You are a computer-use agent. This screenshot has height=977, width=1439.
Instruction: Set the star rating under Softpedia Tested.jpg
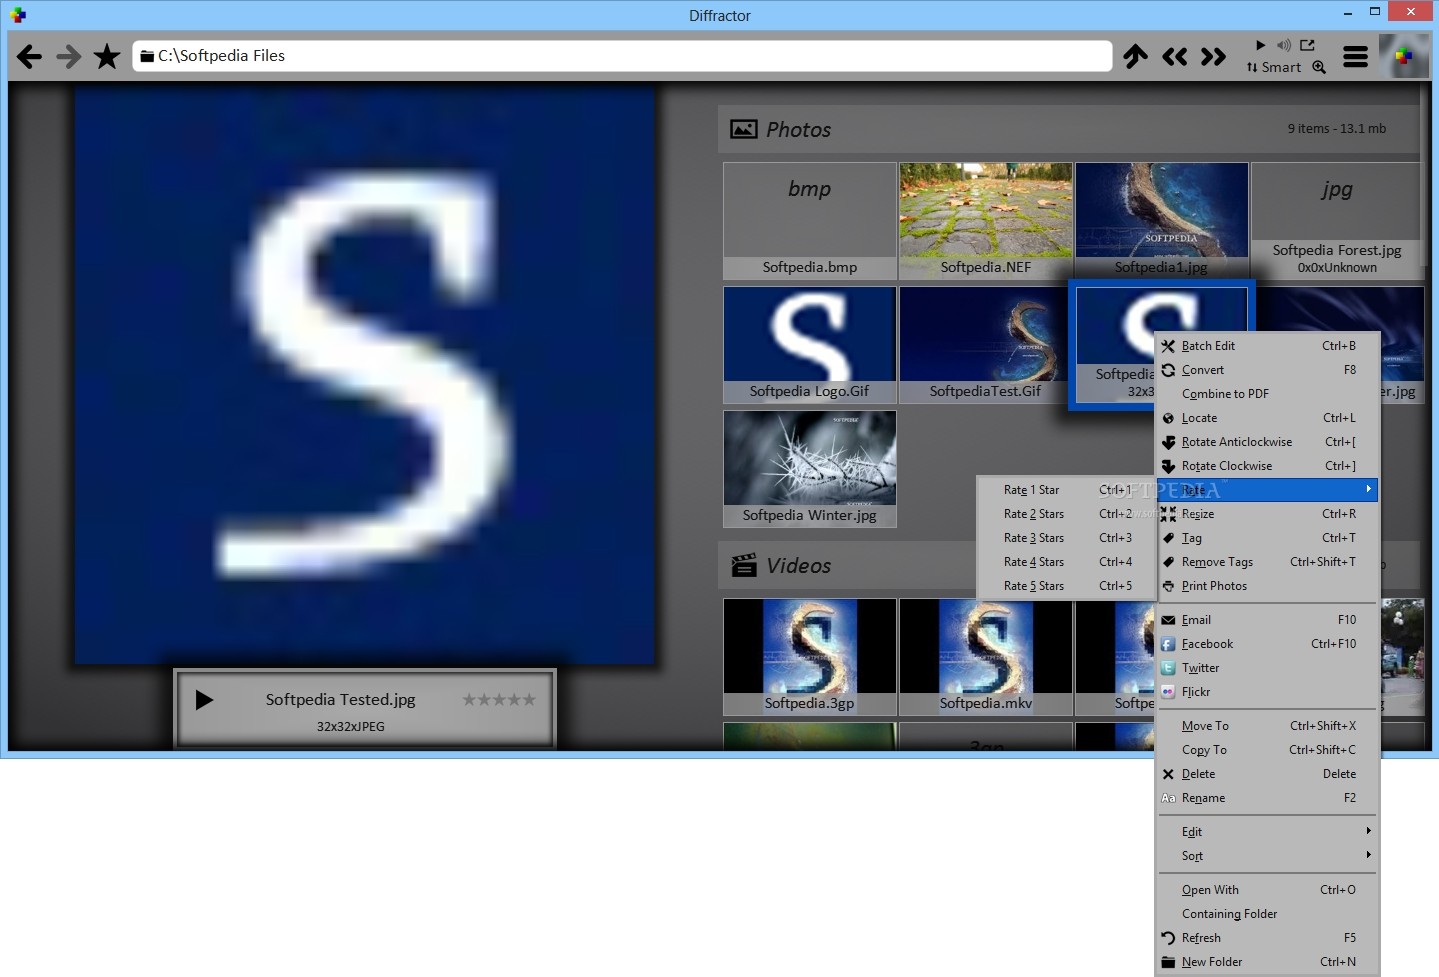tap(499, 700)
